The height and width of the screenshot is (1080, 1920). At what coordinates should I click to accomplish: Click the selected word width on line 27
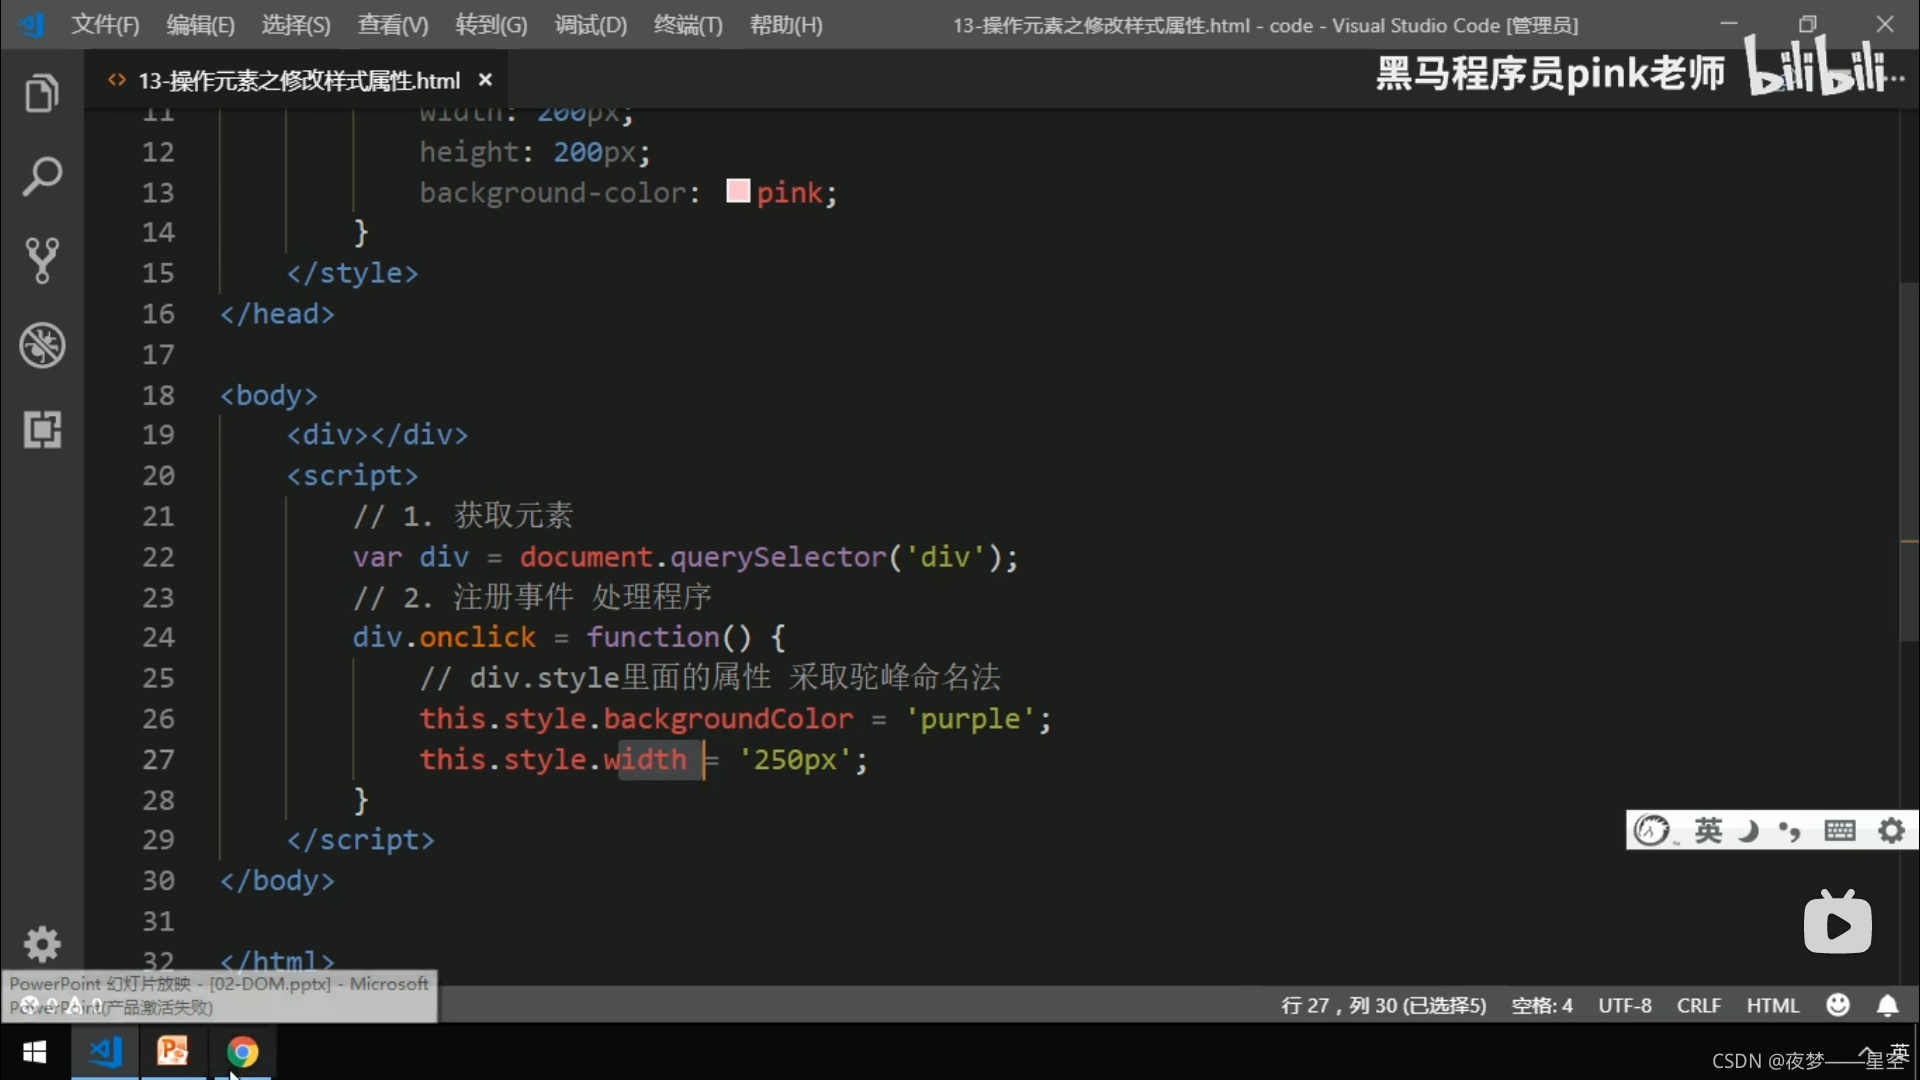(x=645, y=760)
